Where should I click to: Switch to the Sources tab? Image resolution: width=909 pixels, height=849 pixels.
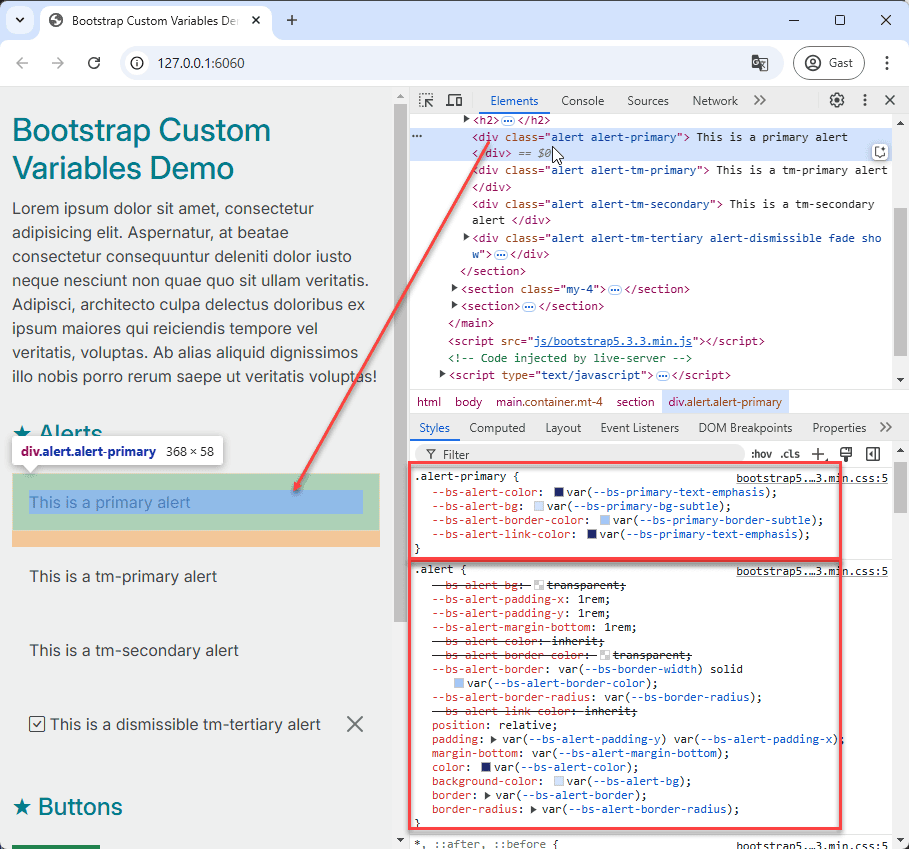coord(648,101)
